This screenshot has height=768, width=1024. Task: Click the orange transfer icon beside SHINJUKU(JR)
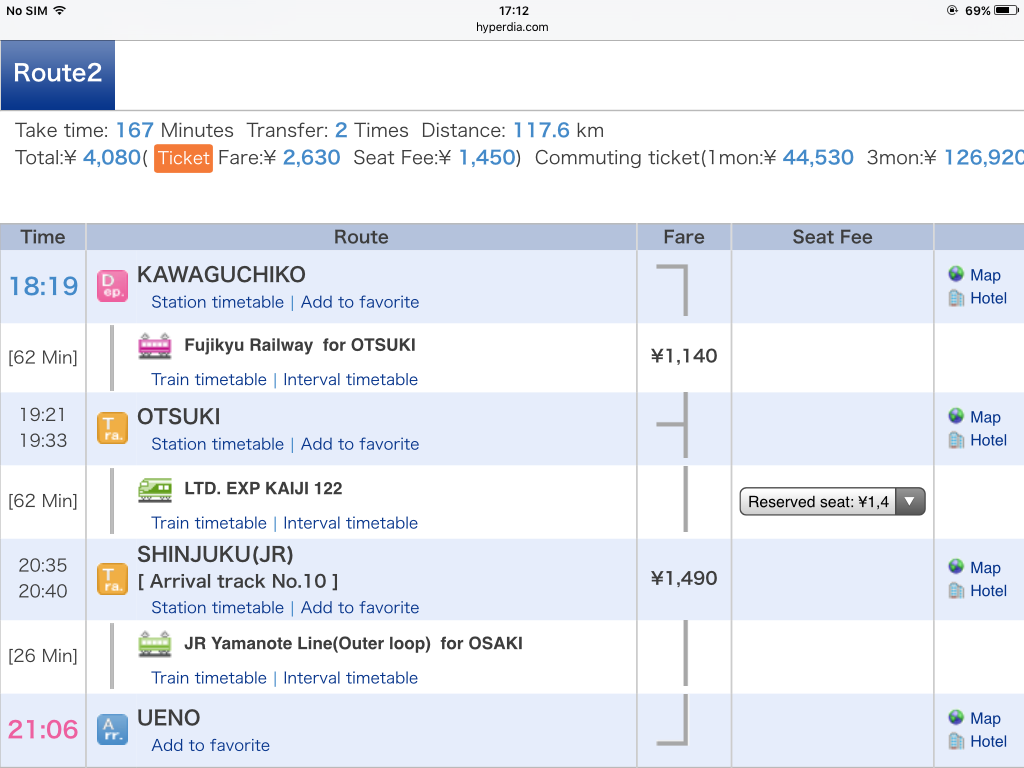pyautogui.click(x=112, y=579)
